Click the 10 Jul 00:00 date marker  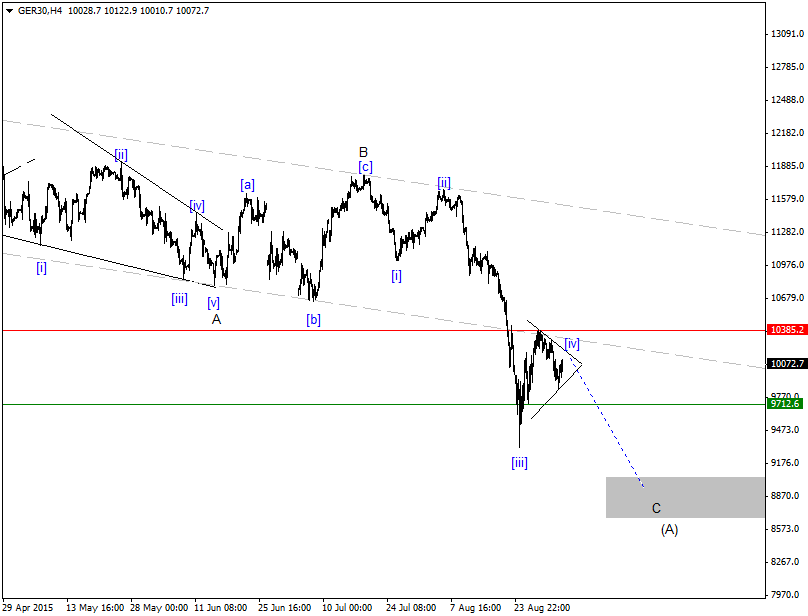[347, 608]
